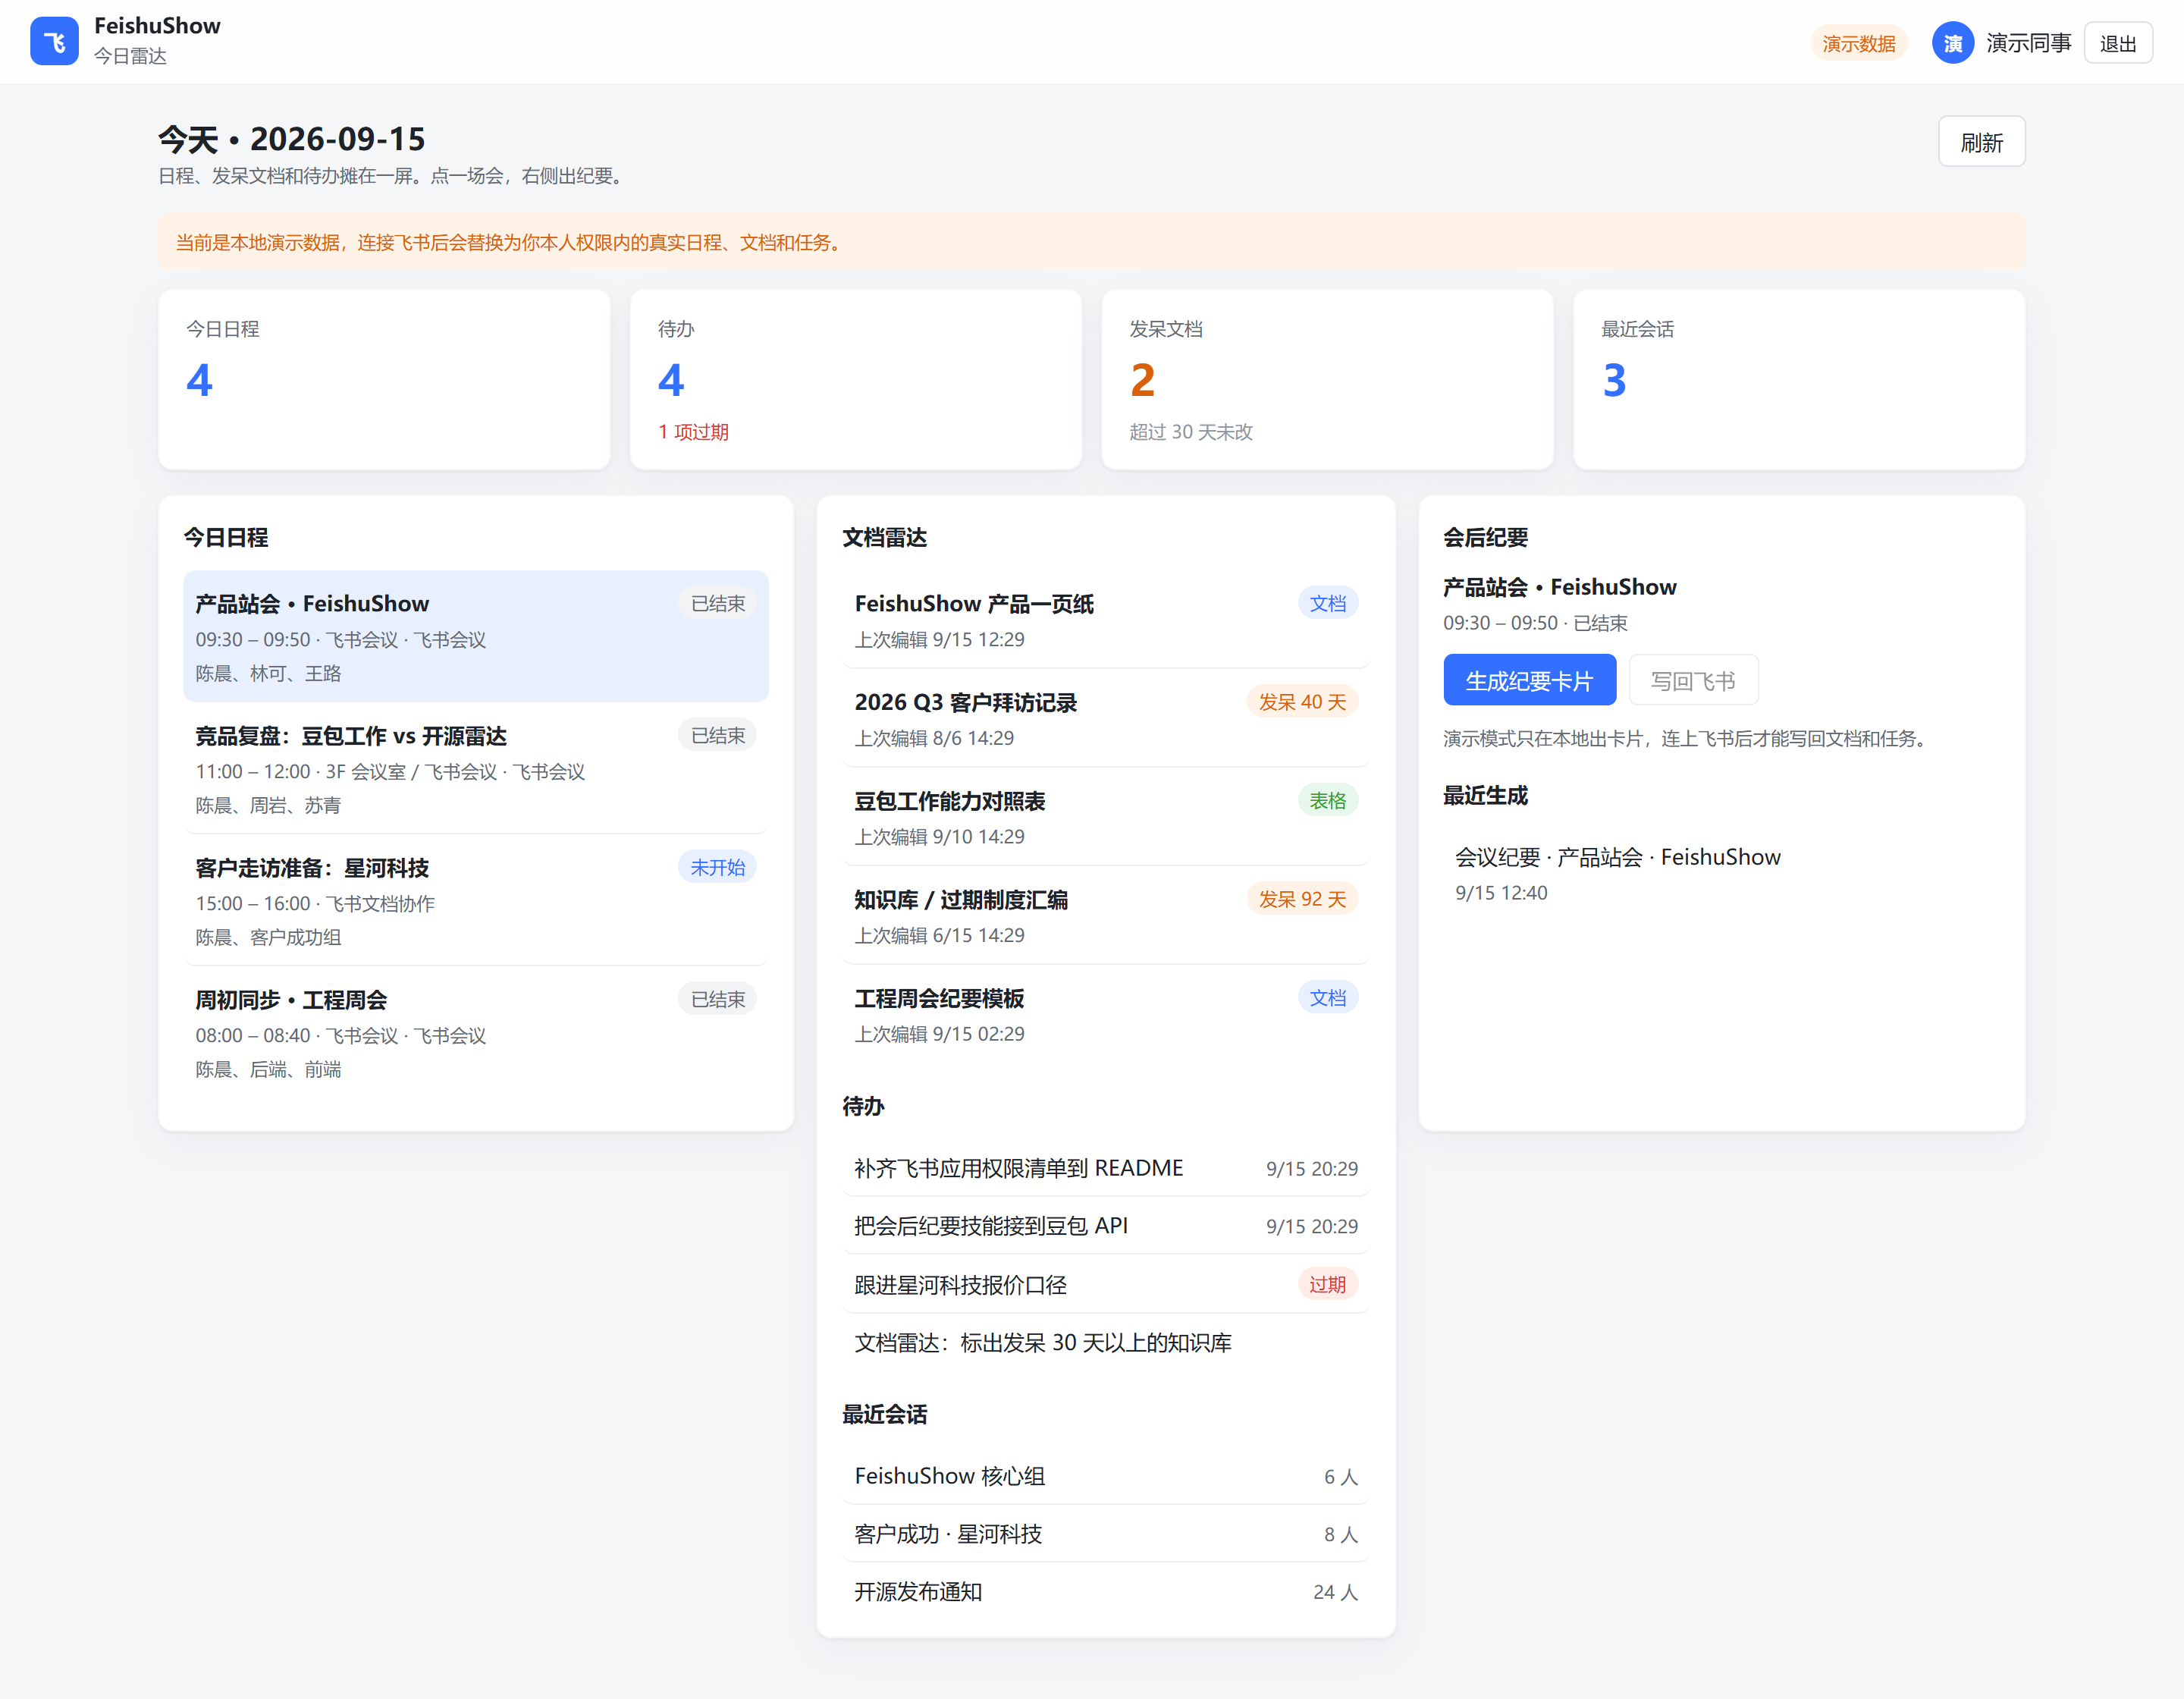Open the 发呆文档 stat card
This screenshot has height=1699, width=2184.
click(1327, 379)
